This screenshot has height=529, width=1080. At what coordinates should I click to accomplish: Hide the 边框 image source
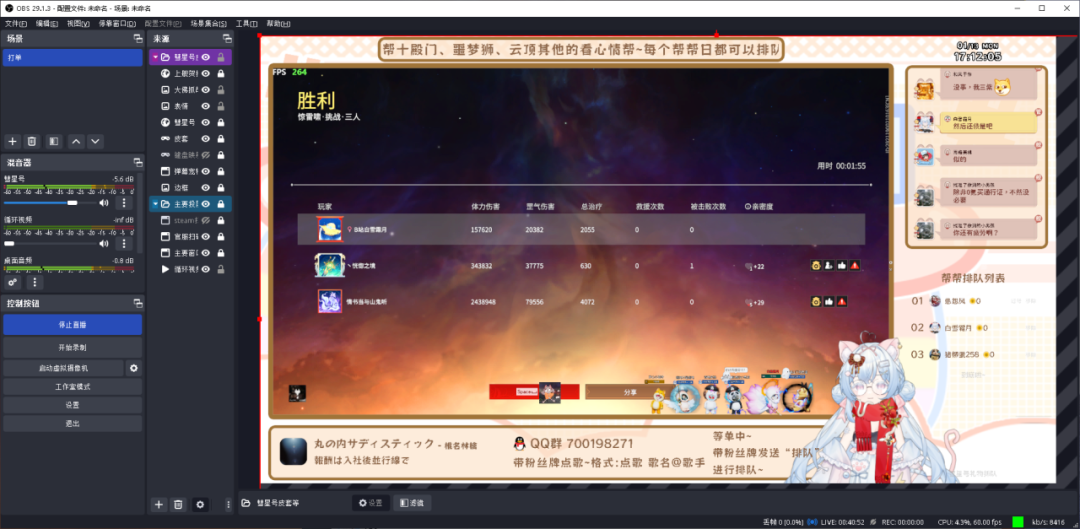tap(205, 187)
